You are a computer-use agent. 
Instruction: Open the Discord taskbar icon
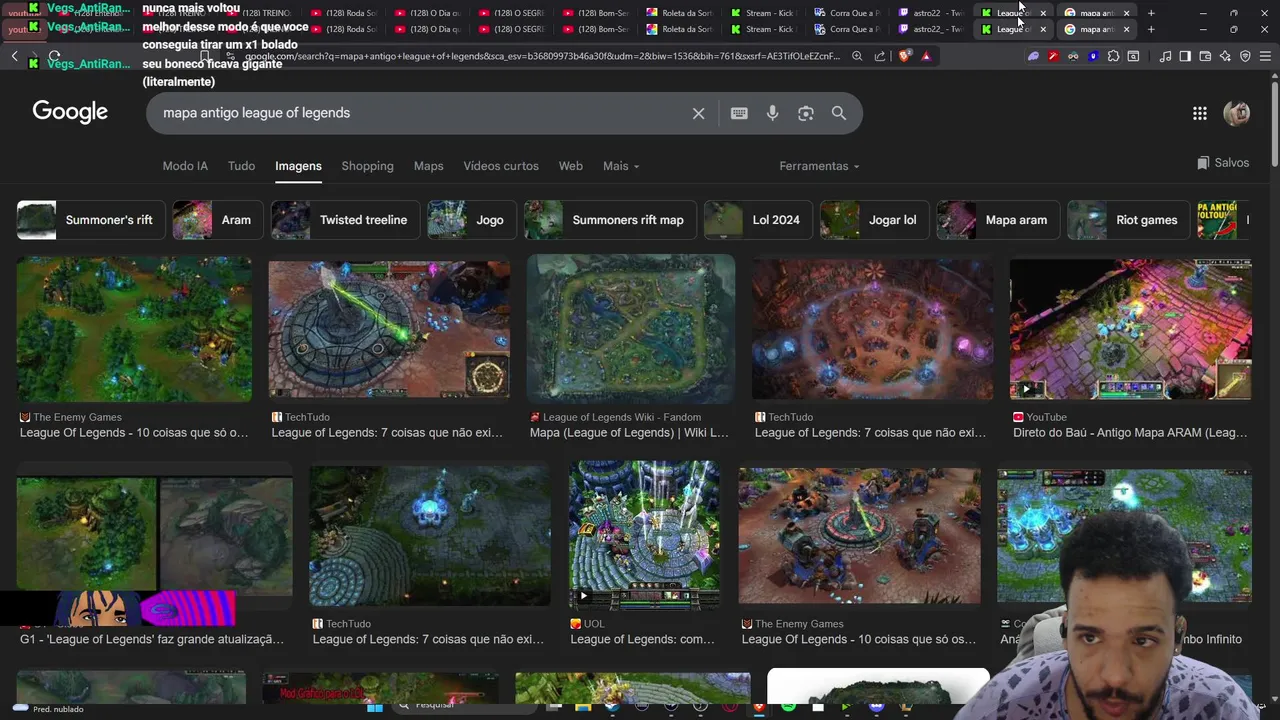[877, 708]
